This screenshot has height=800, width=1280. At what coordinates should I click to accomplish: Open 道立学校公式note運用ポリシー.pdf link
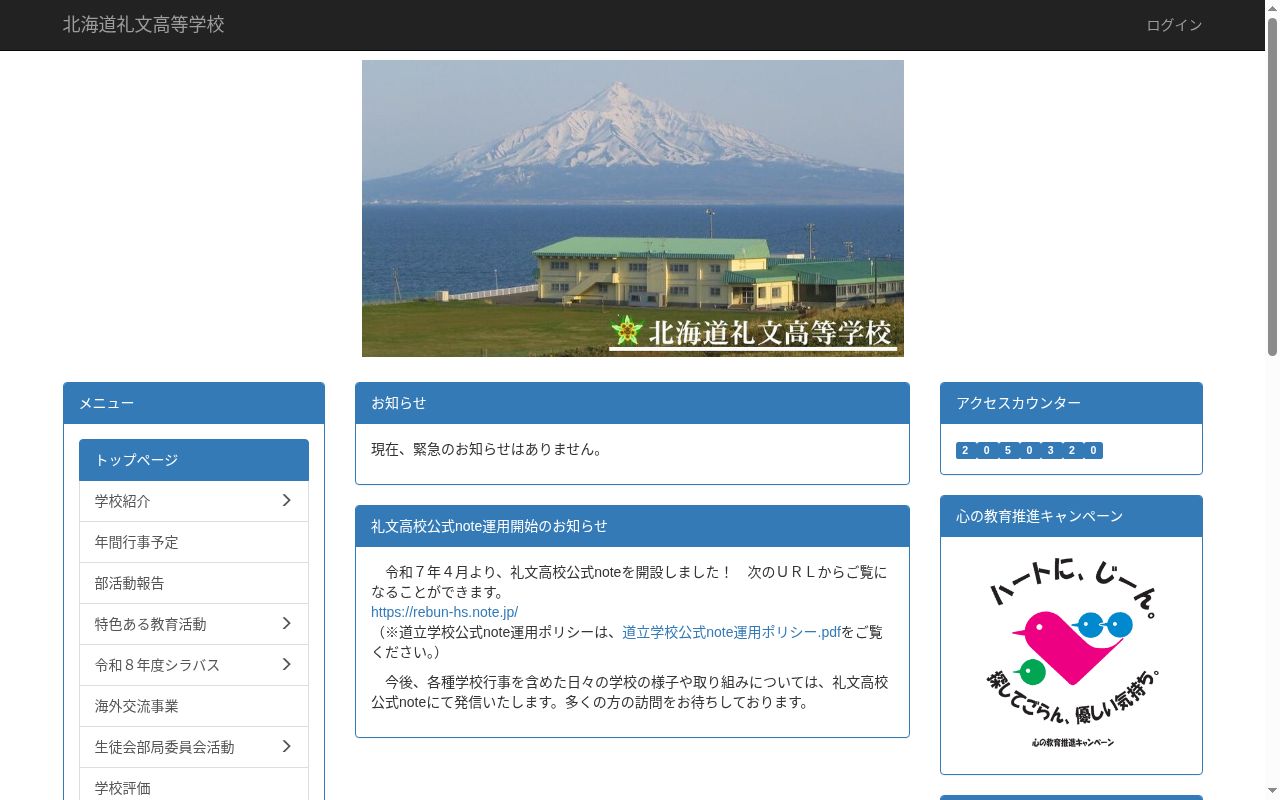point(731,632)
